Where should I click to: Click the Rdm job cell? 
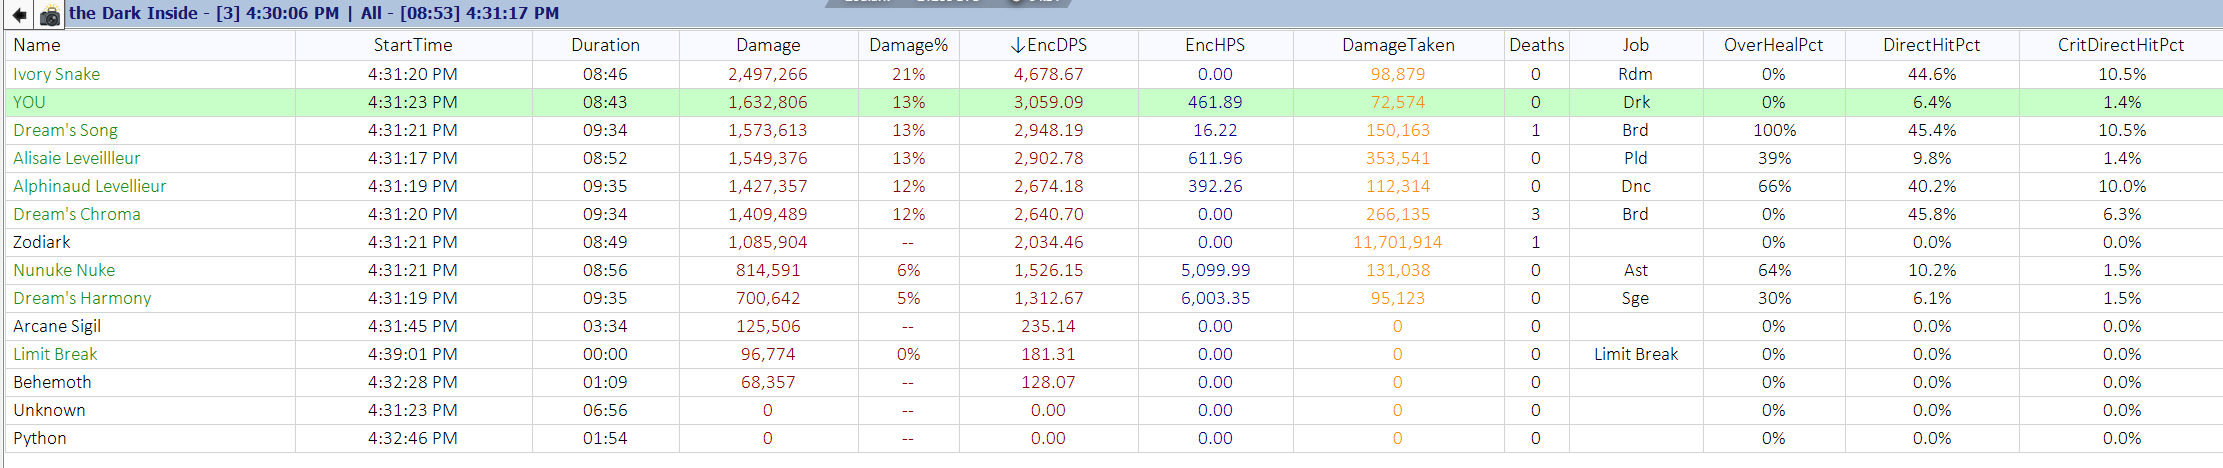point(1635,74)
